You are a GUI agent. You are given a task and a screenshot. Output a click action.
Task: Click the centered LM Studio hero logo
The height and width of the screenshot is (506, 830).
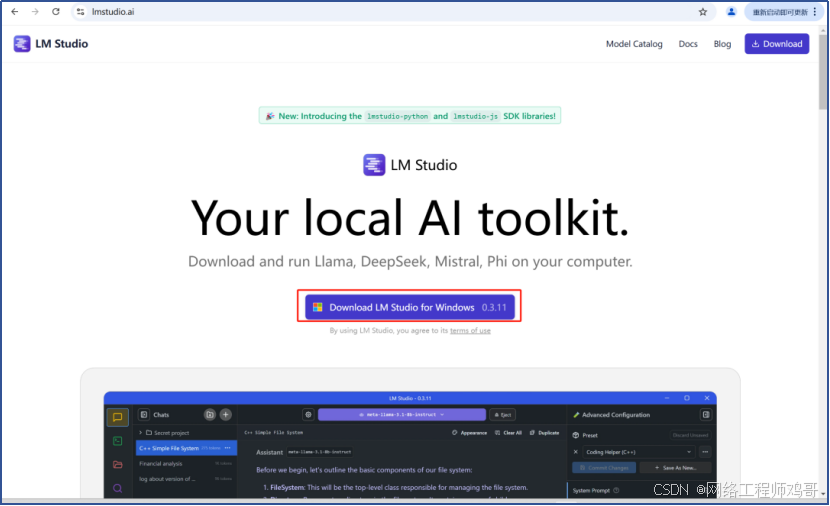click(x=374, y=165)
